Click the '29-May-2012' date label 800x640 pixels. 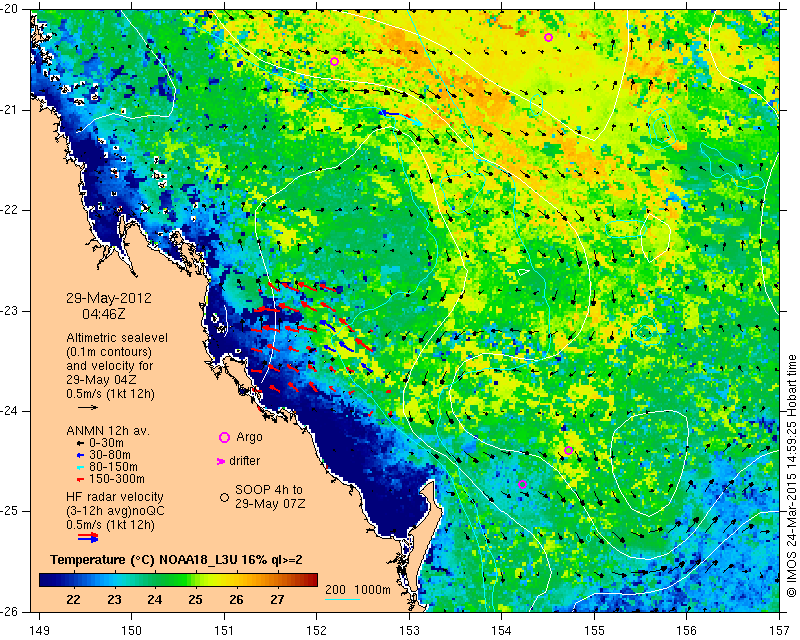coord(109,298)
